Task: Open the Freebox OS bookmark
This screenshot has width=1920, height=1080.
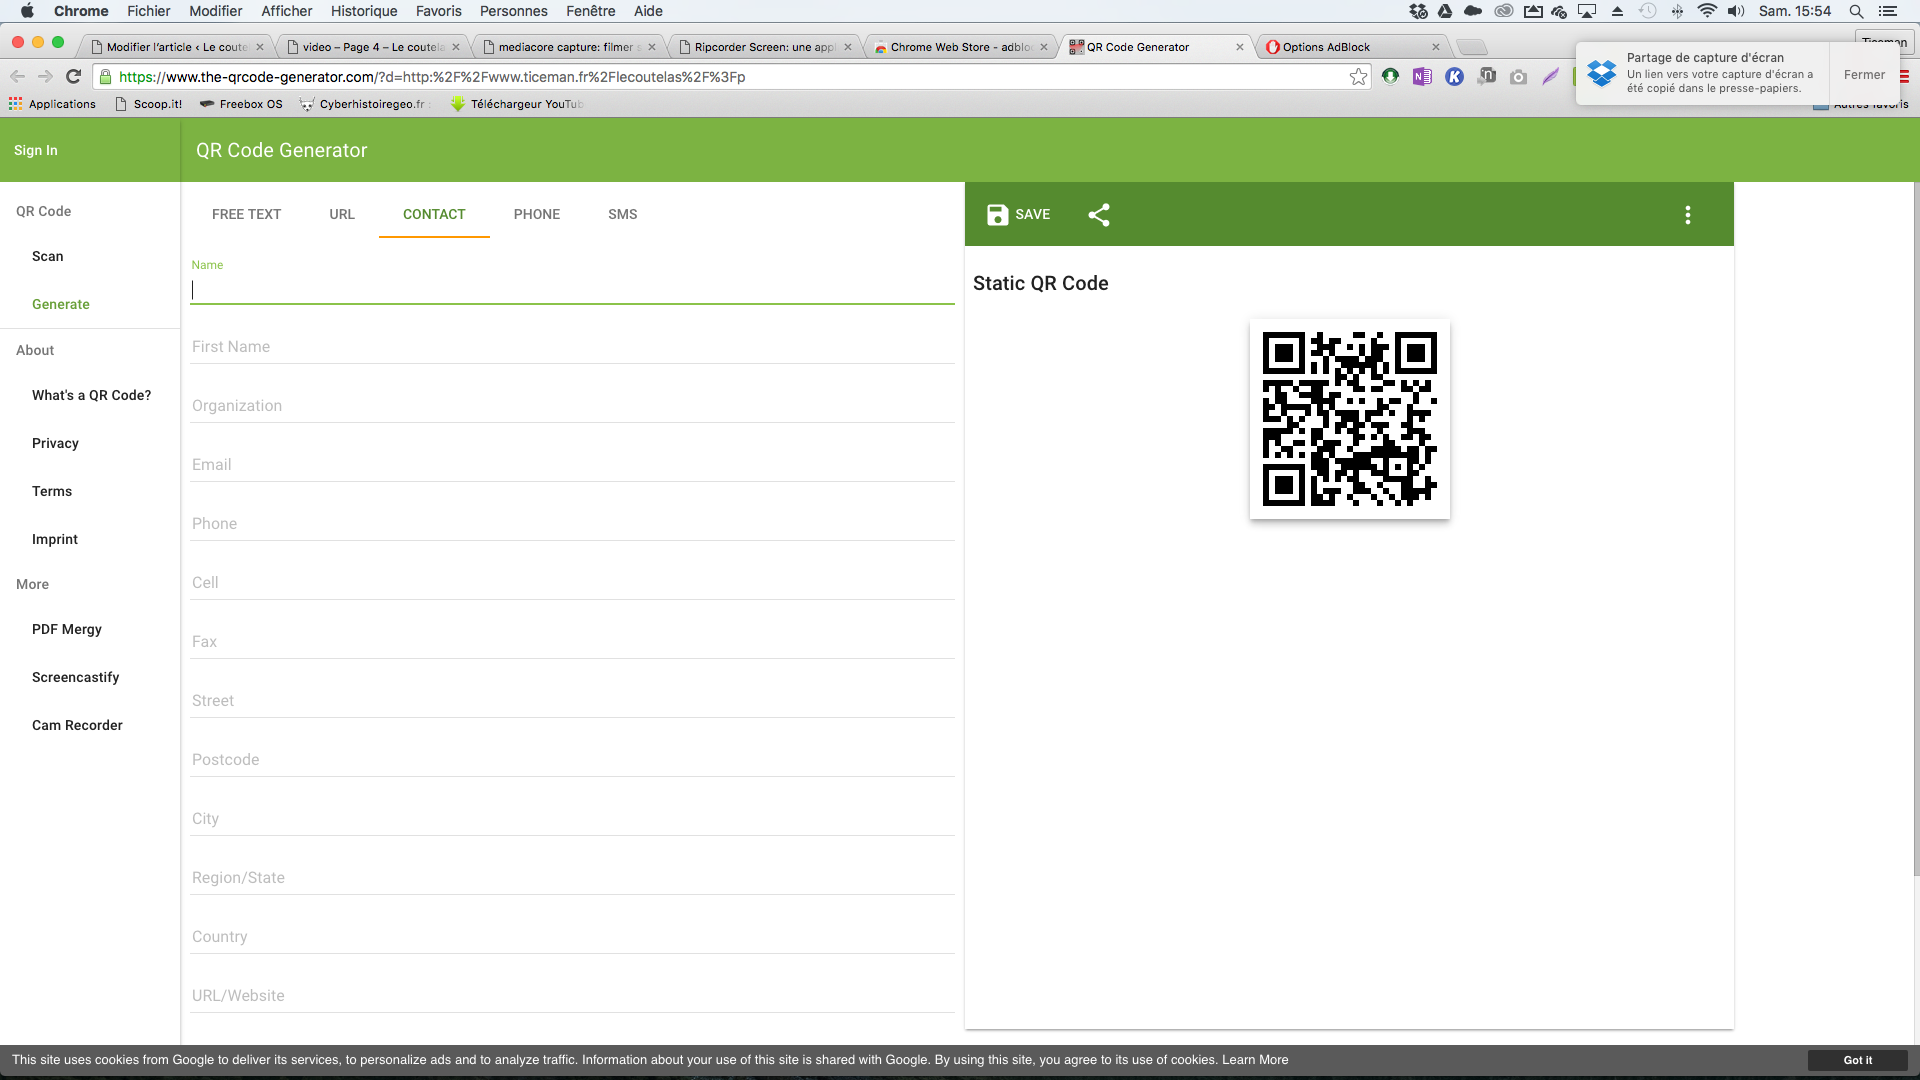Action: 241,104
